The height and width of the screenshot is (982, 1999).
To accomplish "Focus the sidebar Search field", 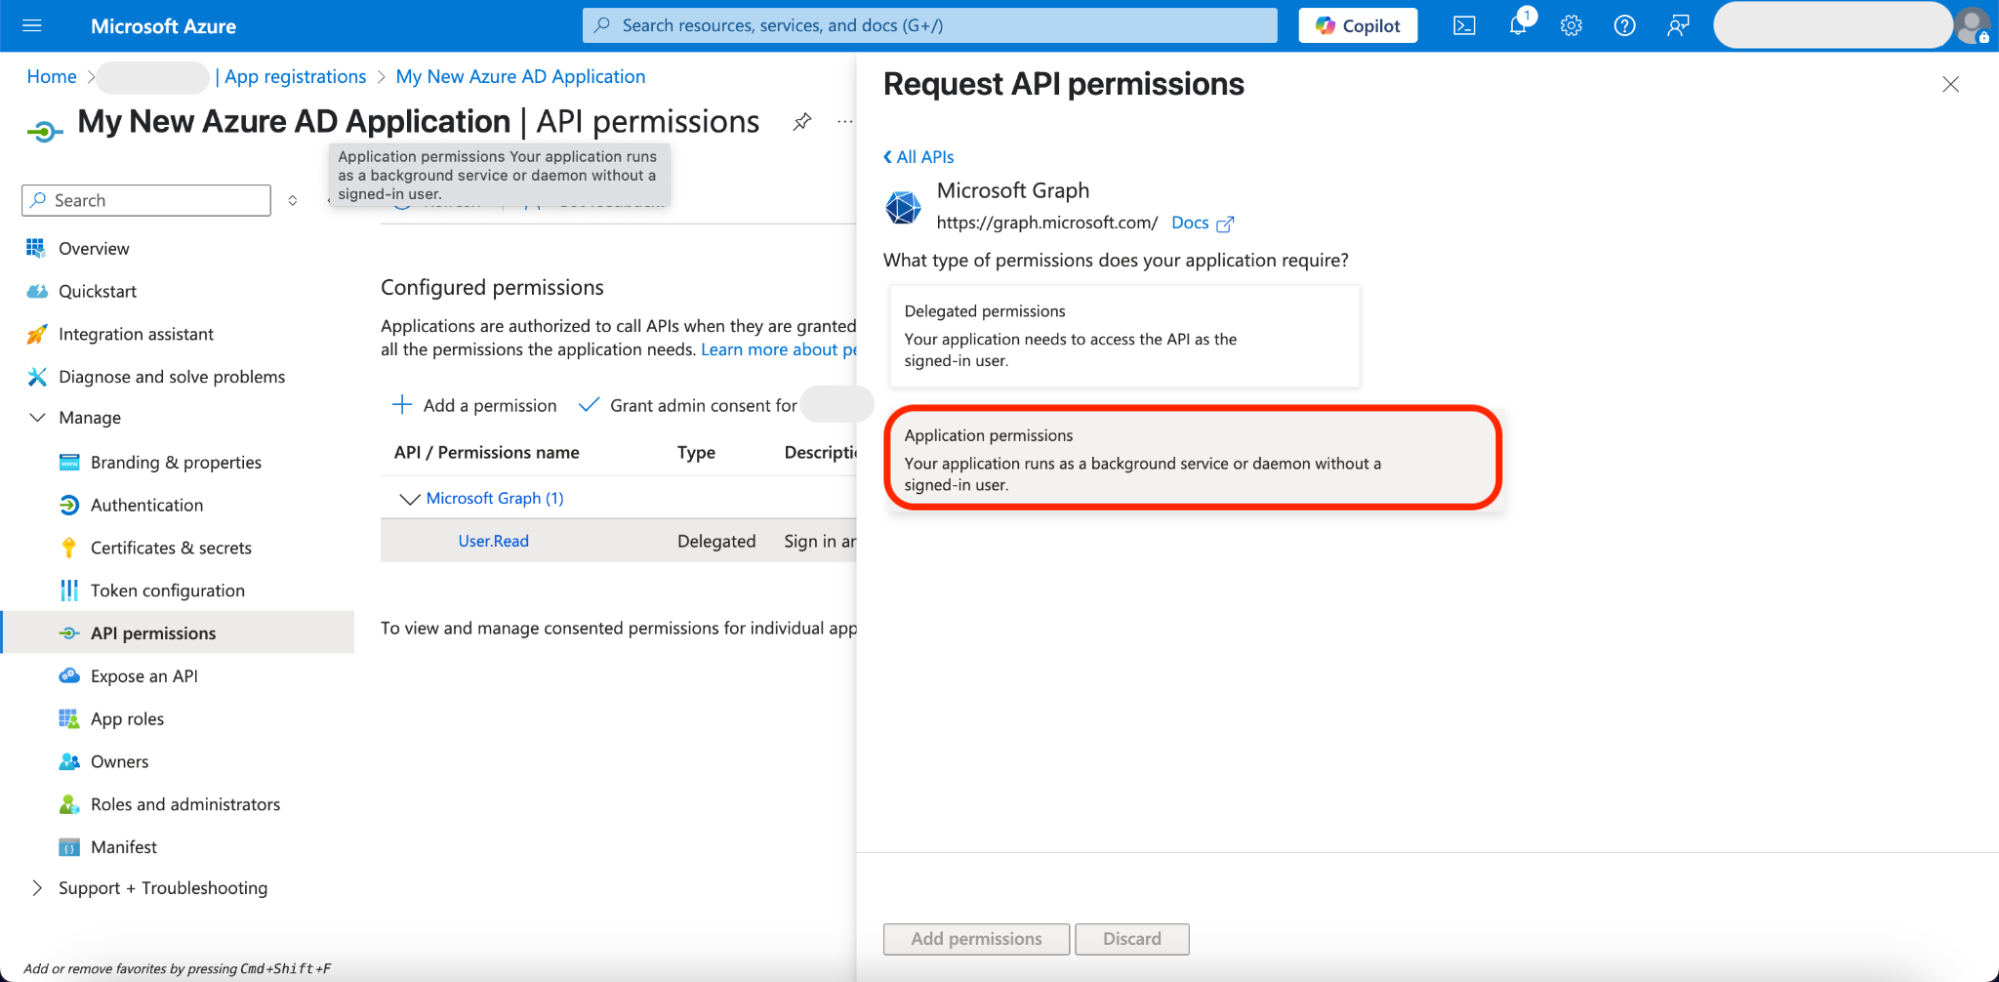I will 146,200.
